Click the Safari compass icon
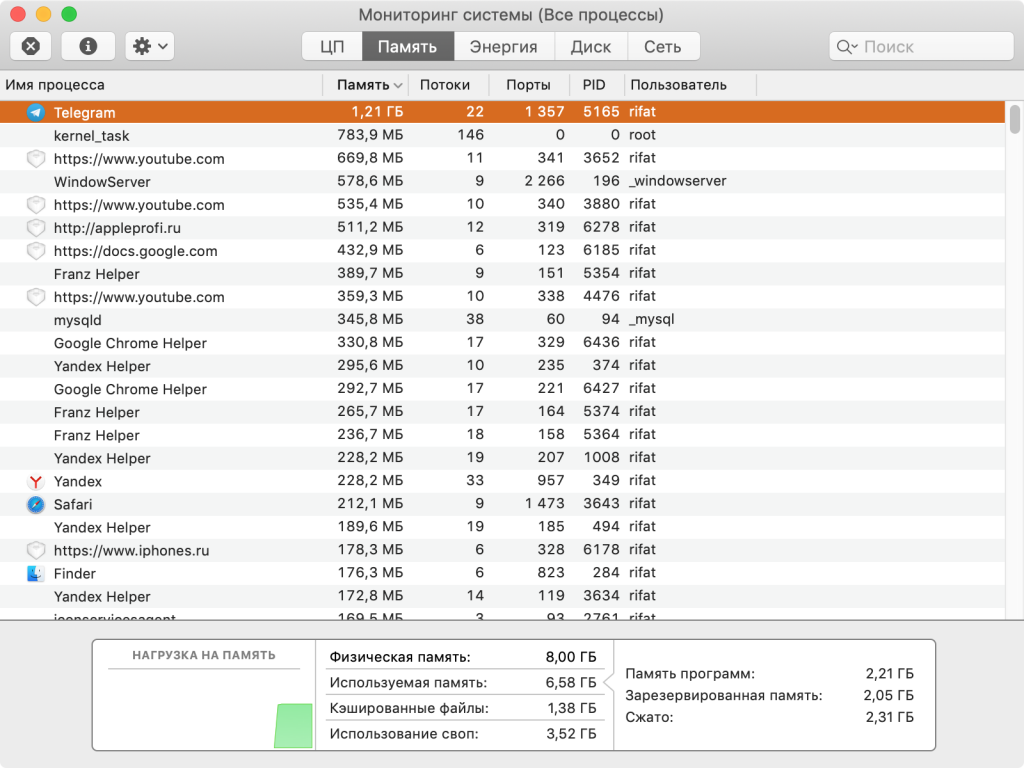The height and width of the screenshot is (768, 1024). (x=36, y=504)
